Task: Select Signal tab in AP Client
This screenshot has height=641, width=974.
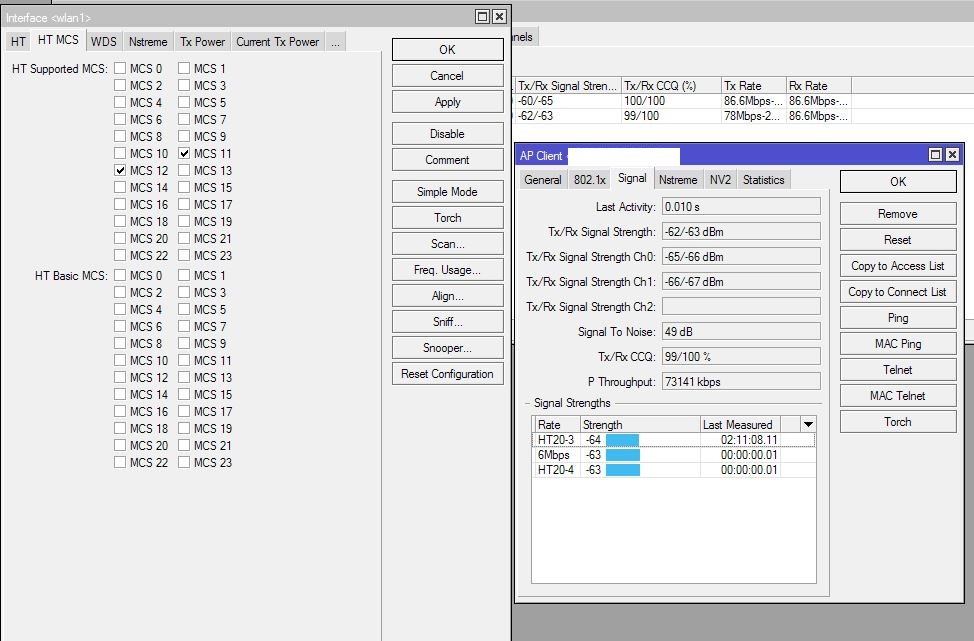Action: (x=632, y=178)
